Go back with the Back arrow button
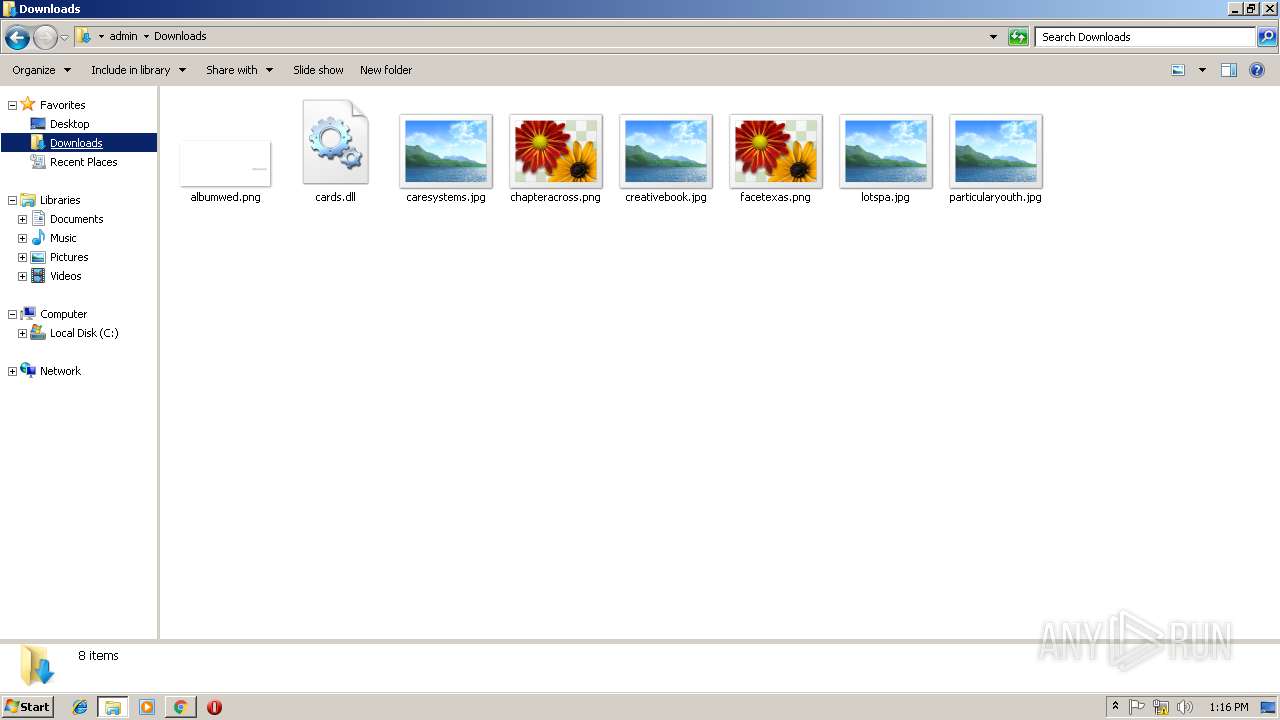 pyautogui.click(x=17, y=38)
